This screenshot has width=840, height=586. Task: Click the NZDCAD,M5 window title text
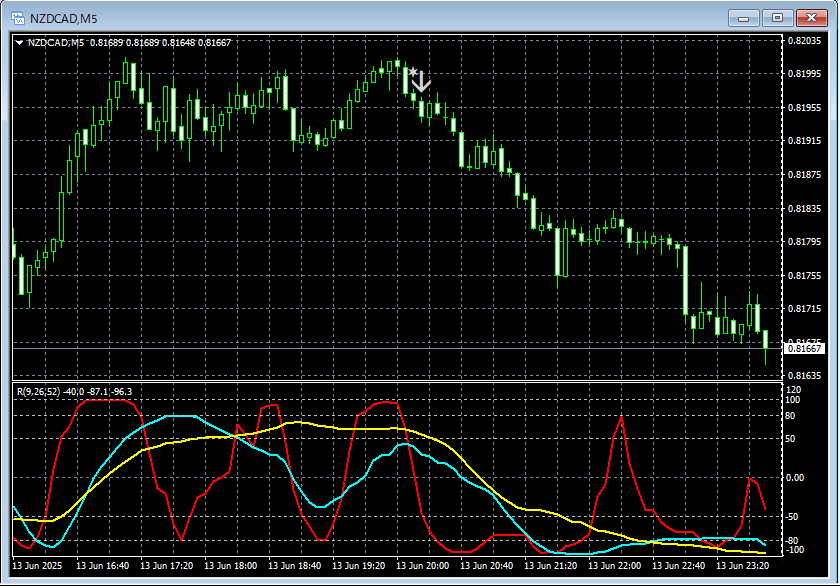pyautogui.click(x=64, y=17)
